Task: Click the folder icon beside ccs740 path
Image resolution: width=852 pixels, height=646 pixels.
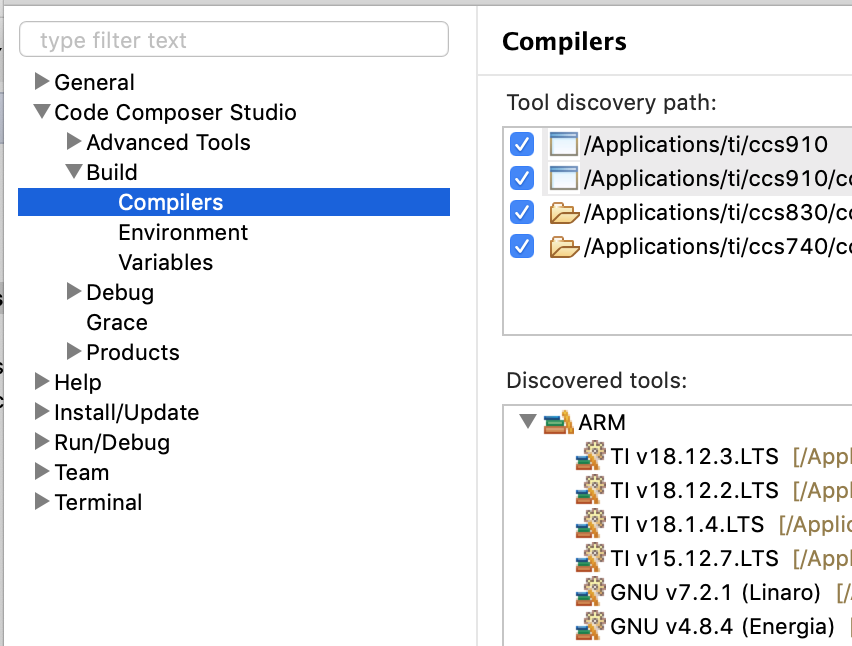Action: click(564, 247)
